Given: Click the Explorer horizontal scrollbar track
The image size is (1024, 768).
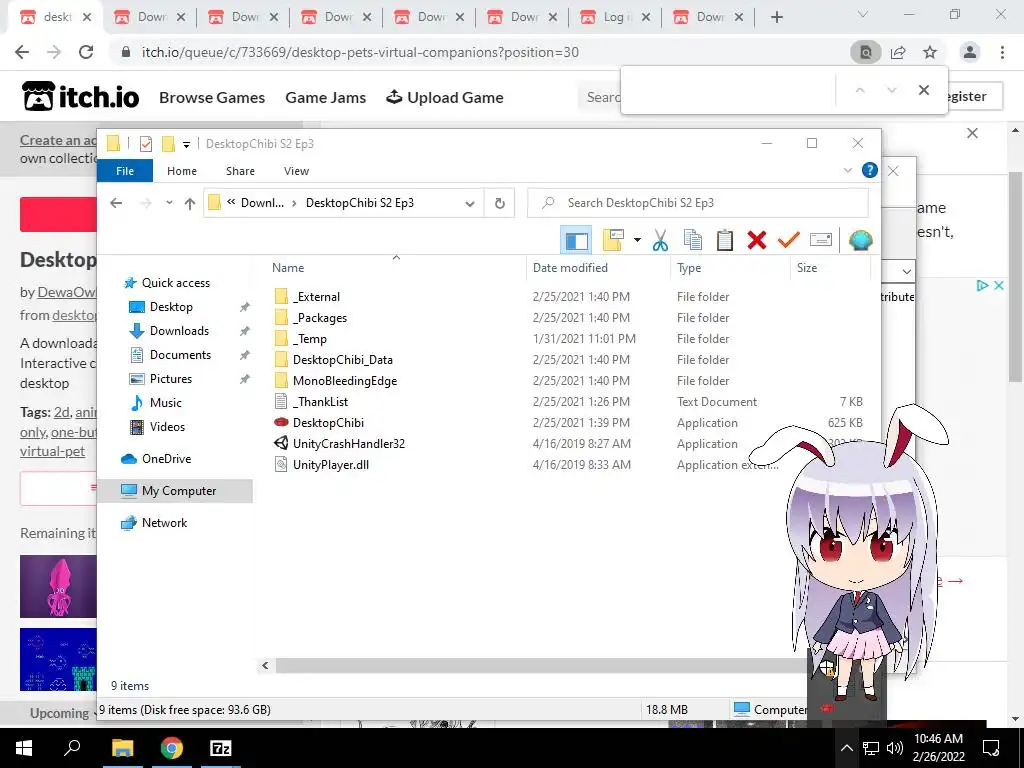Looking at the screenshot, I should pyautogui.click(x=542, y=665).
